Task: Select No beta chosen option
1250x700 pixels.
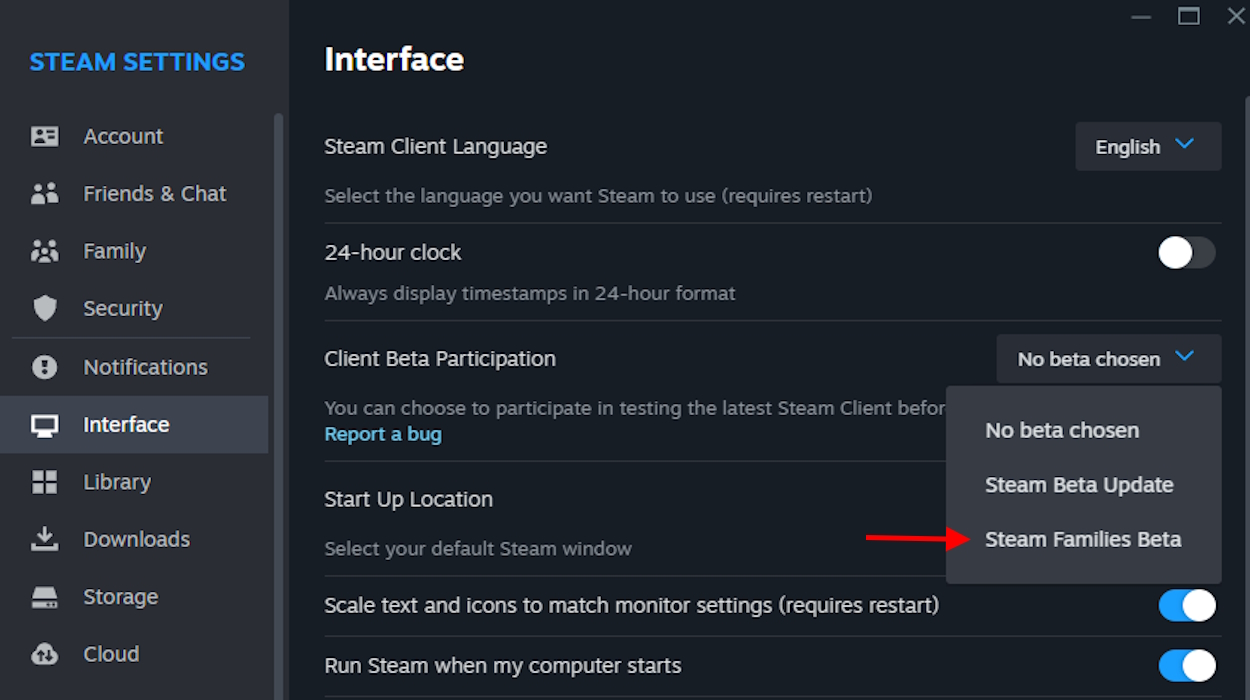Action: pyautogui.click(x=1061, y=430)
